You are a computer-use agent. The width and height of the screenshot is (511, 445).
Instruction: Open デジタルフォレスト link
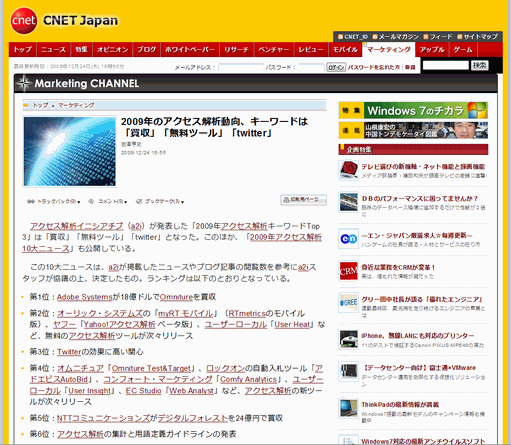192,418
